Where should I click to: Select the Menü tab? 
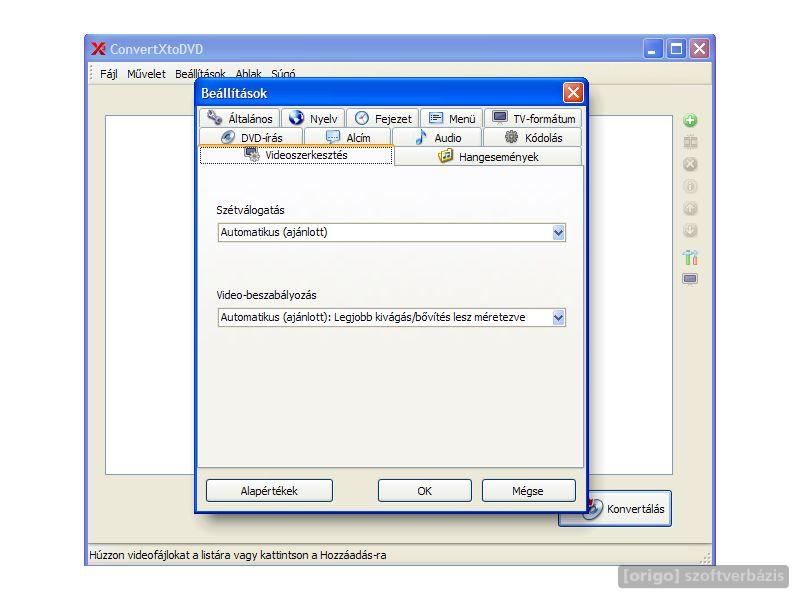coord(452,118)
